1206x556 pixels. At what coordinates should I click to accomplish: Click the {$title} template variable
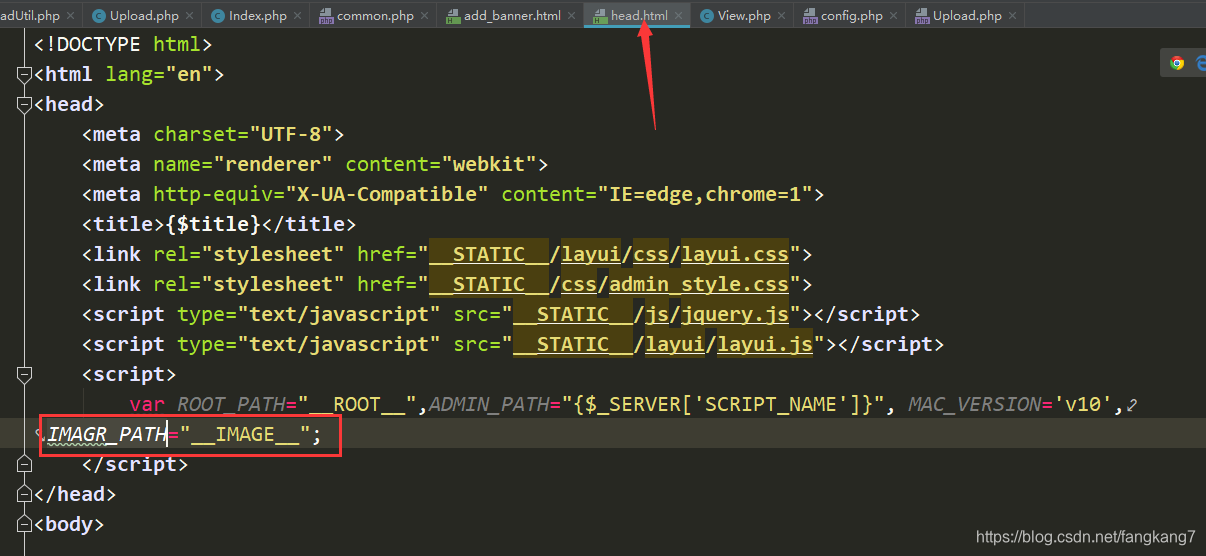click(x=212, y=224)
